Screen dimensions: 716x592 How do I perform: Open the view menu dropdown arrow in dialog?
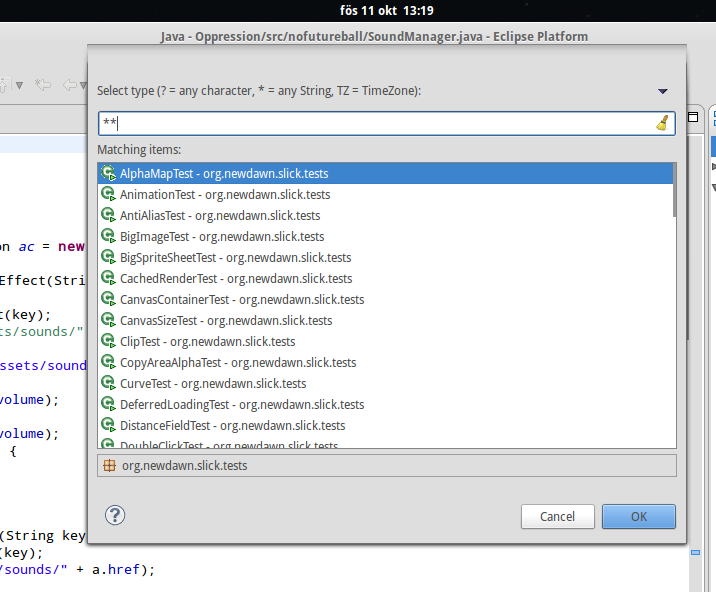pyautogui.click(x=663, y=91)
